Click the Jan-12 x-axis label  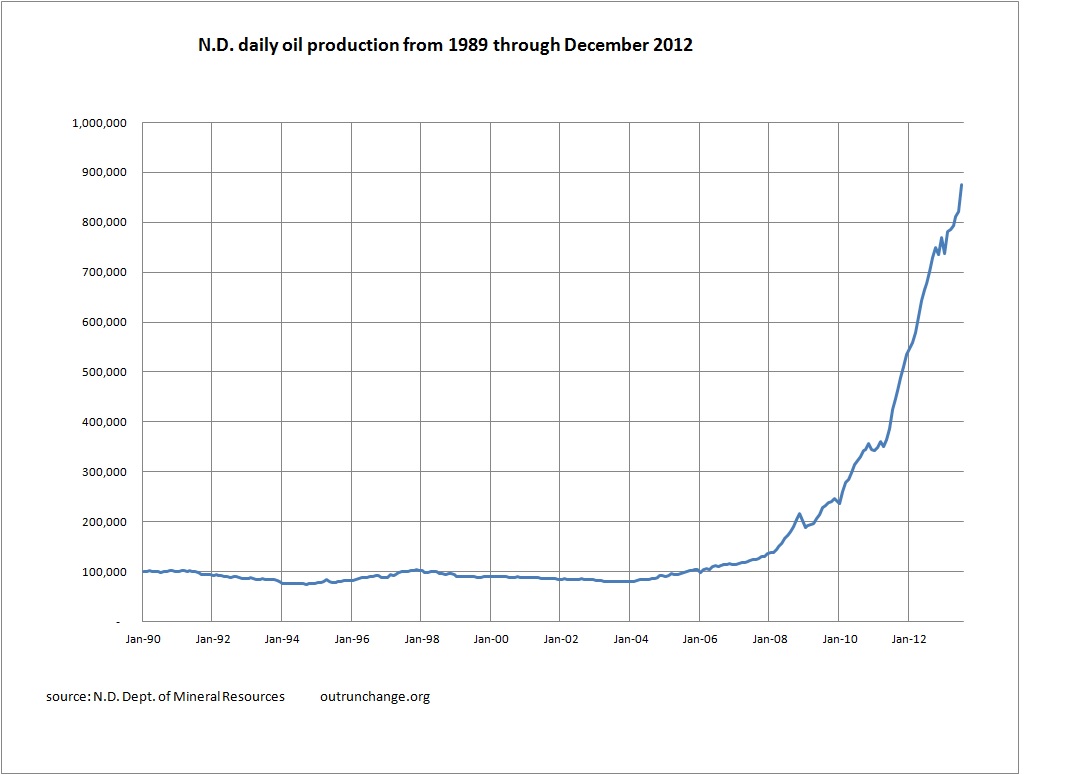(908, 637)
